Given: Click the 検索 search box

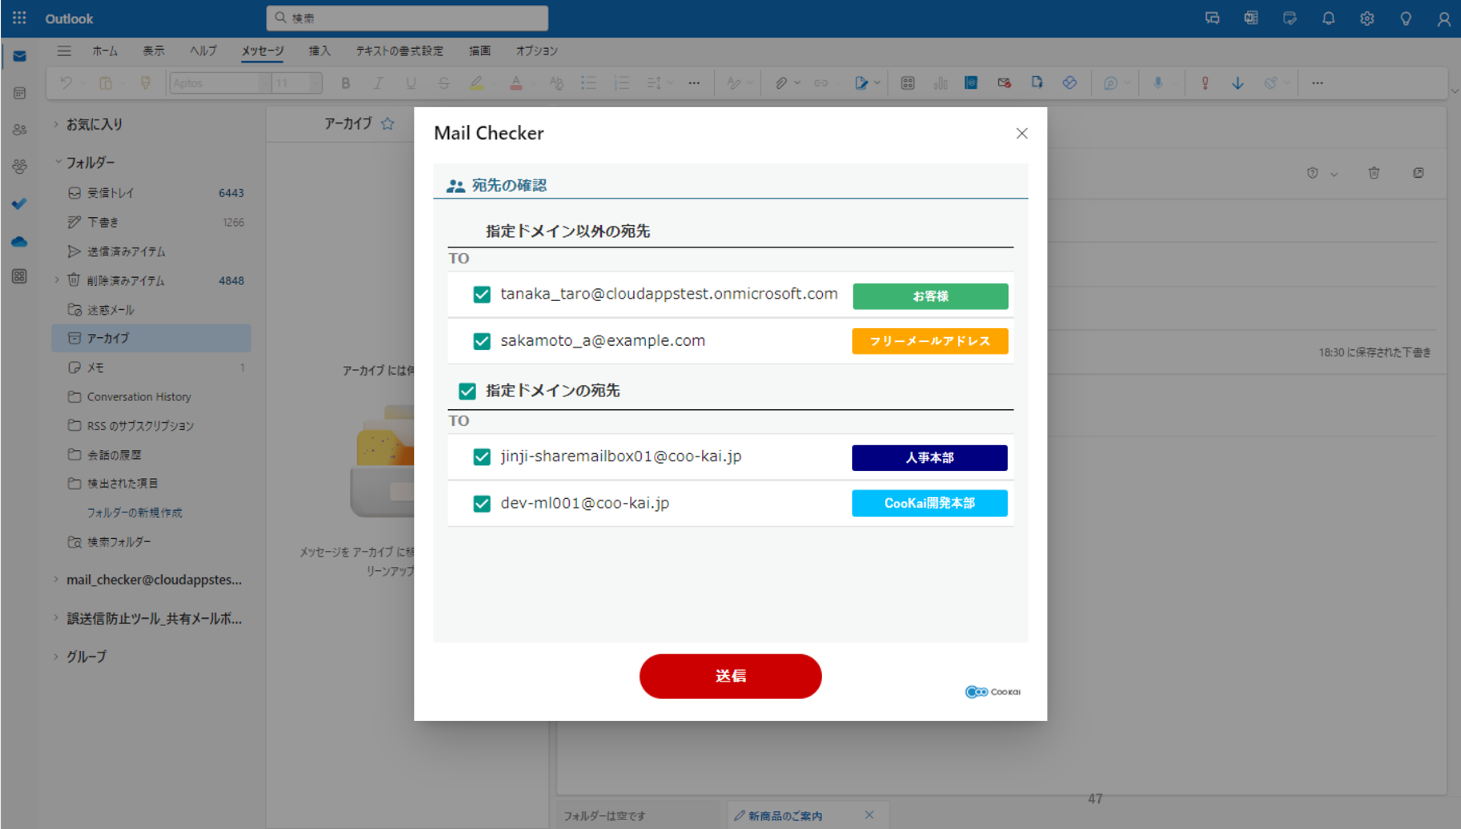Looking at the screenshot, I should 407,18.
